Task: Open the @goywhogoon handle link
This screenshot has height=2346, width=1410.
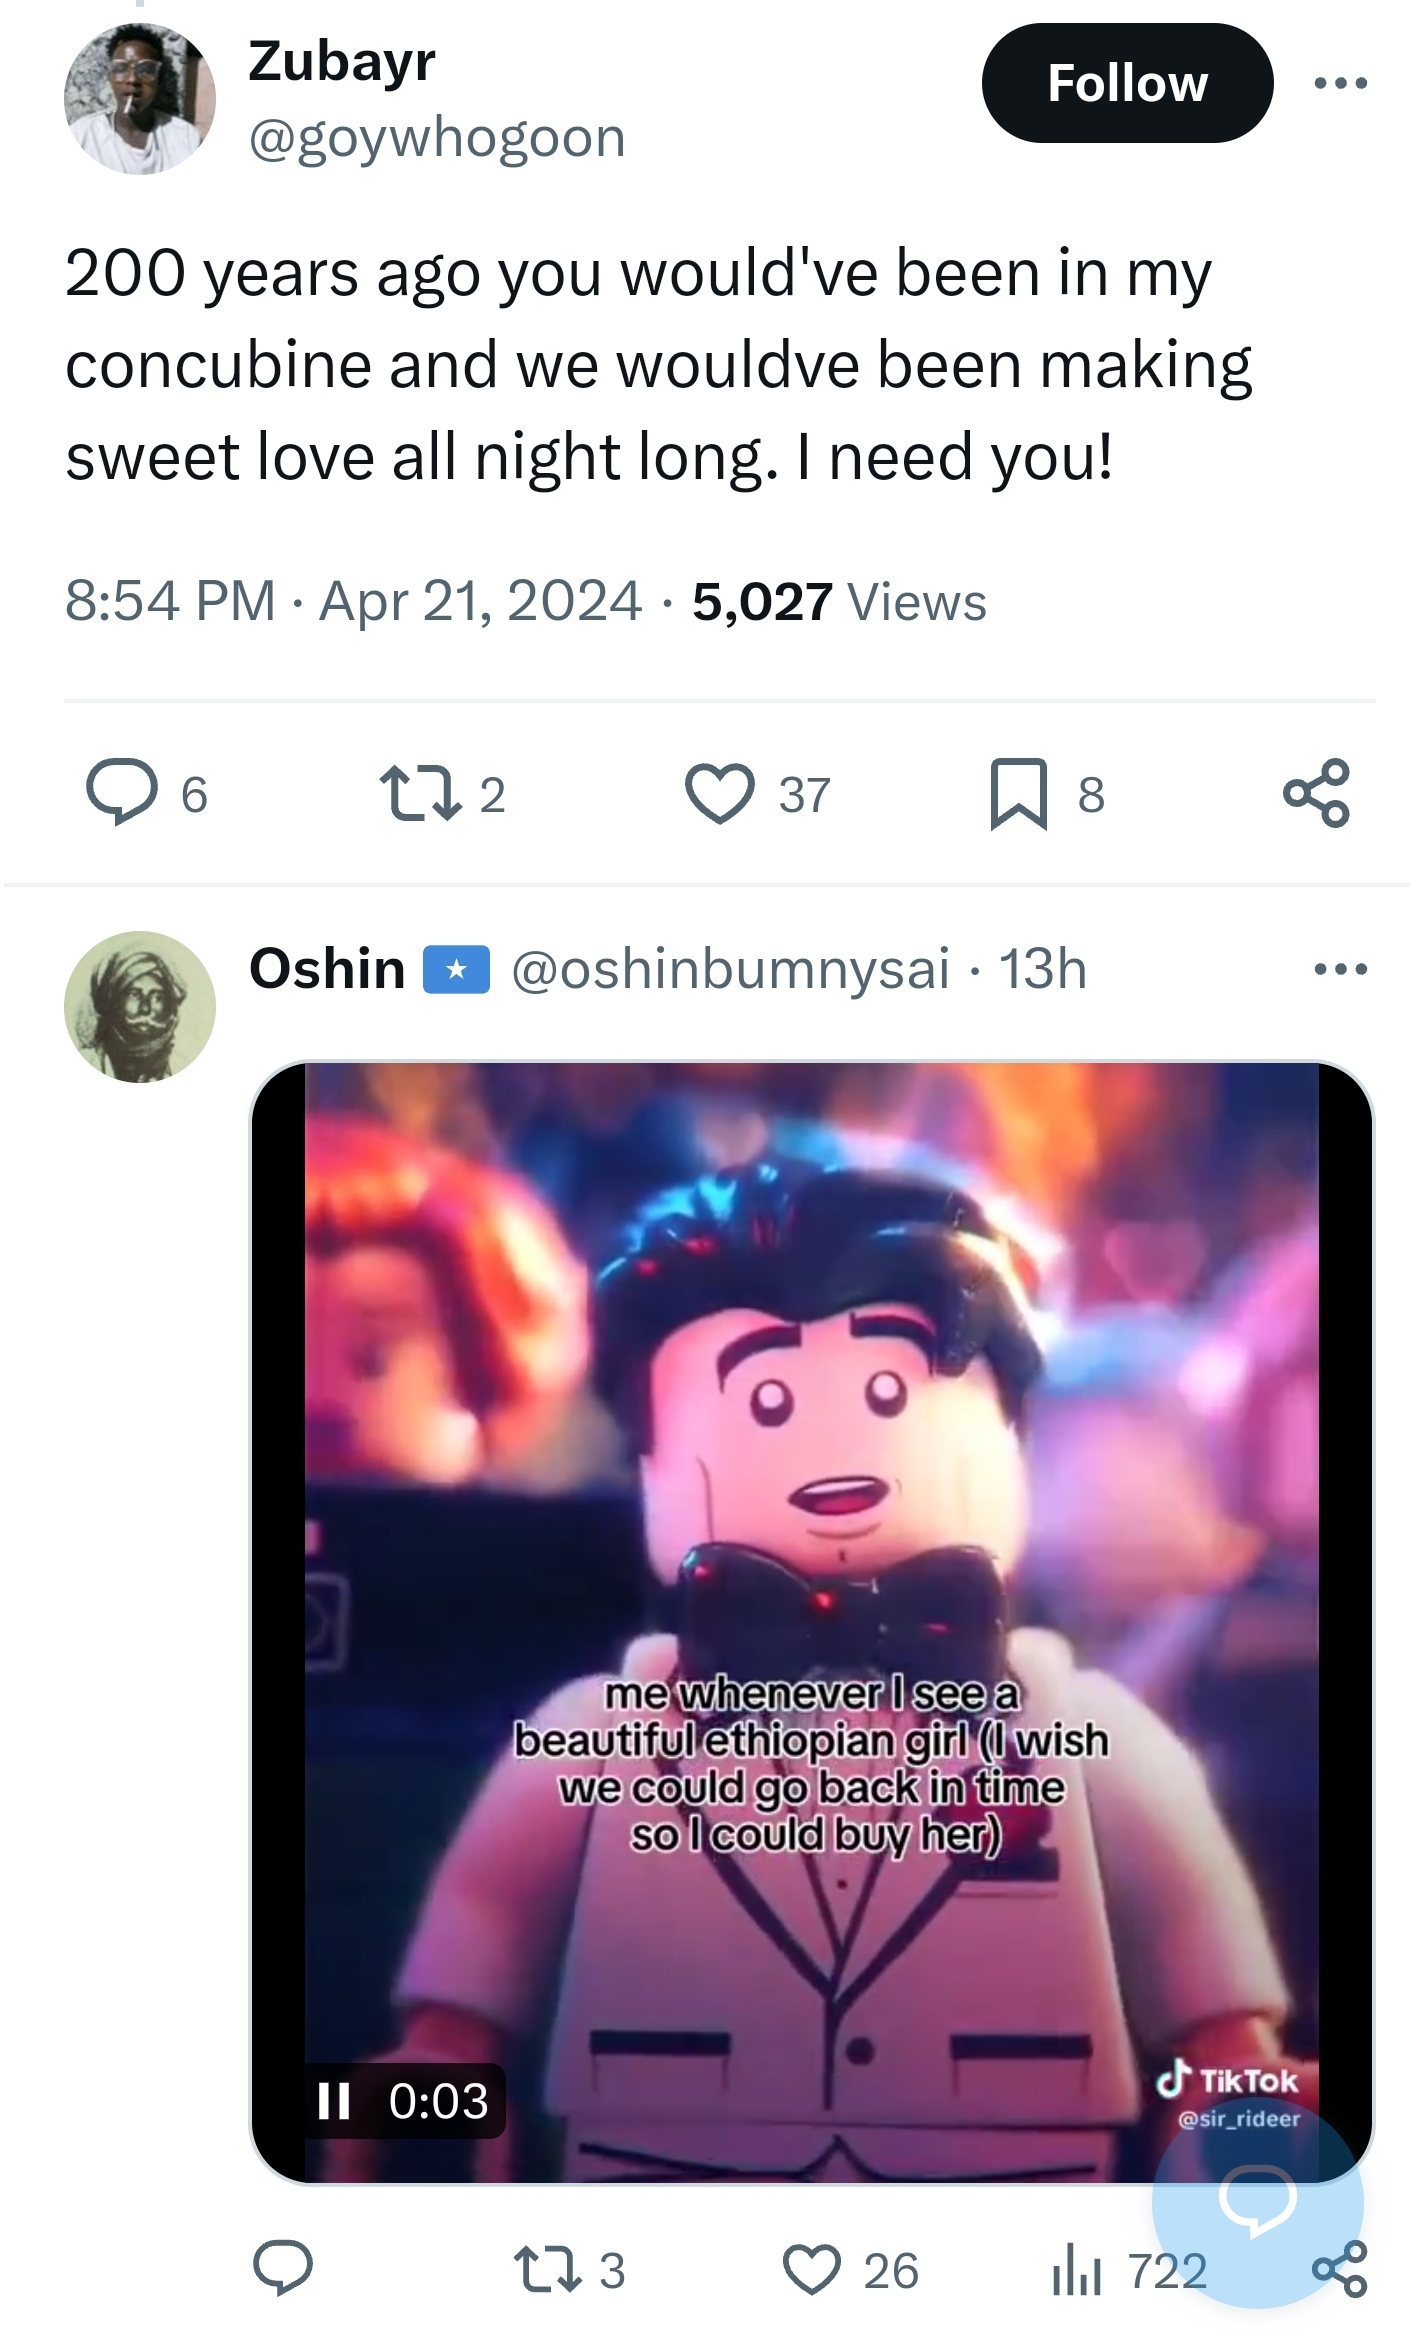Action: click(437, 137)
